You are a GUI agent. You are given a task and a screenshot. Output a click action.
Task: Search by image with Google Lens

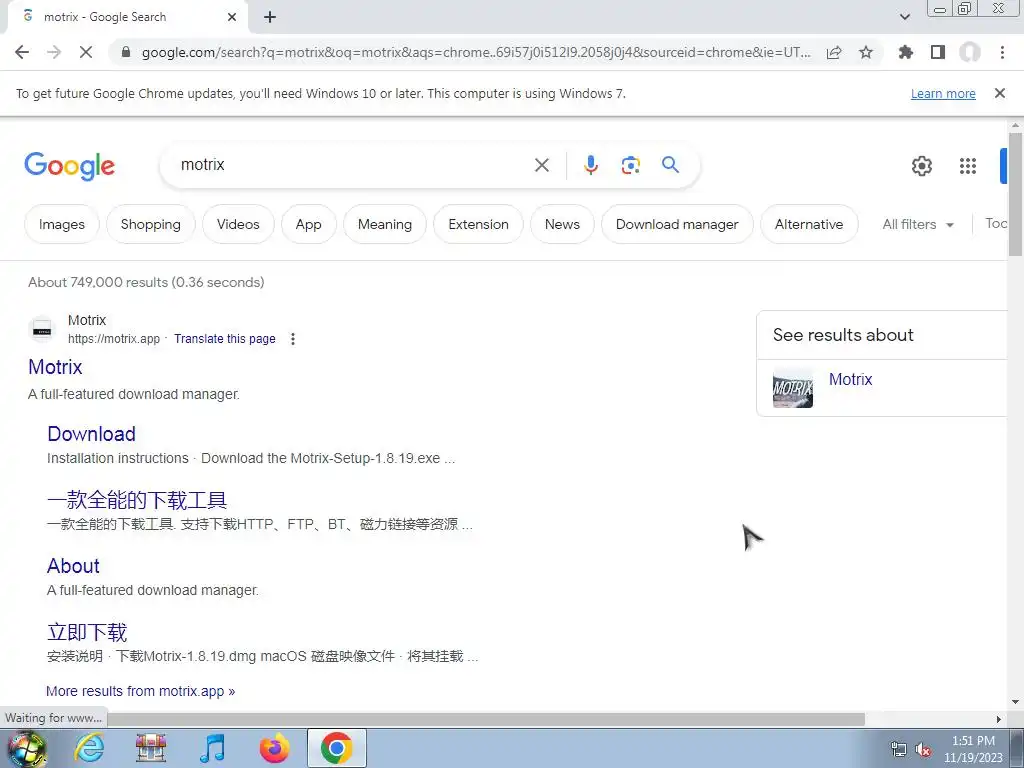[x=630, y=165]
